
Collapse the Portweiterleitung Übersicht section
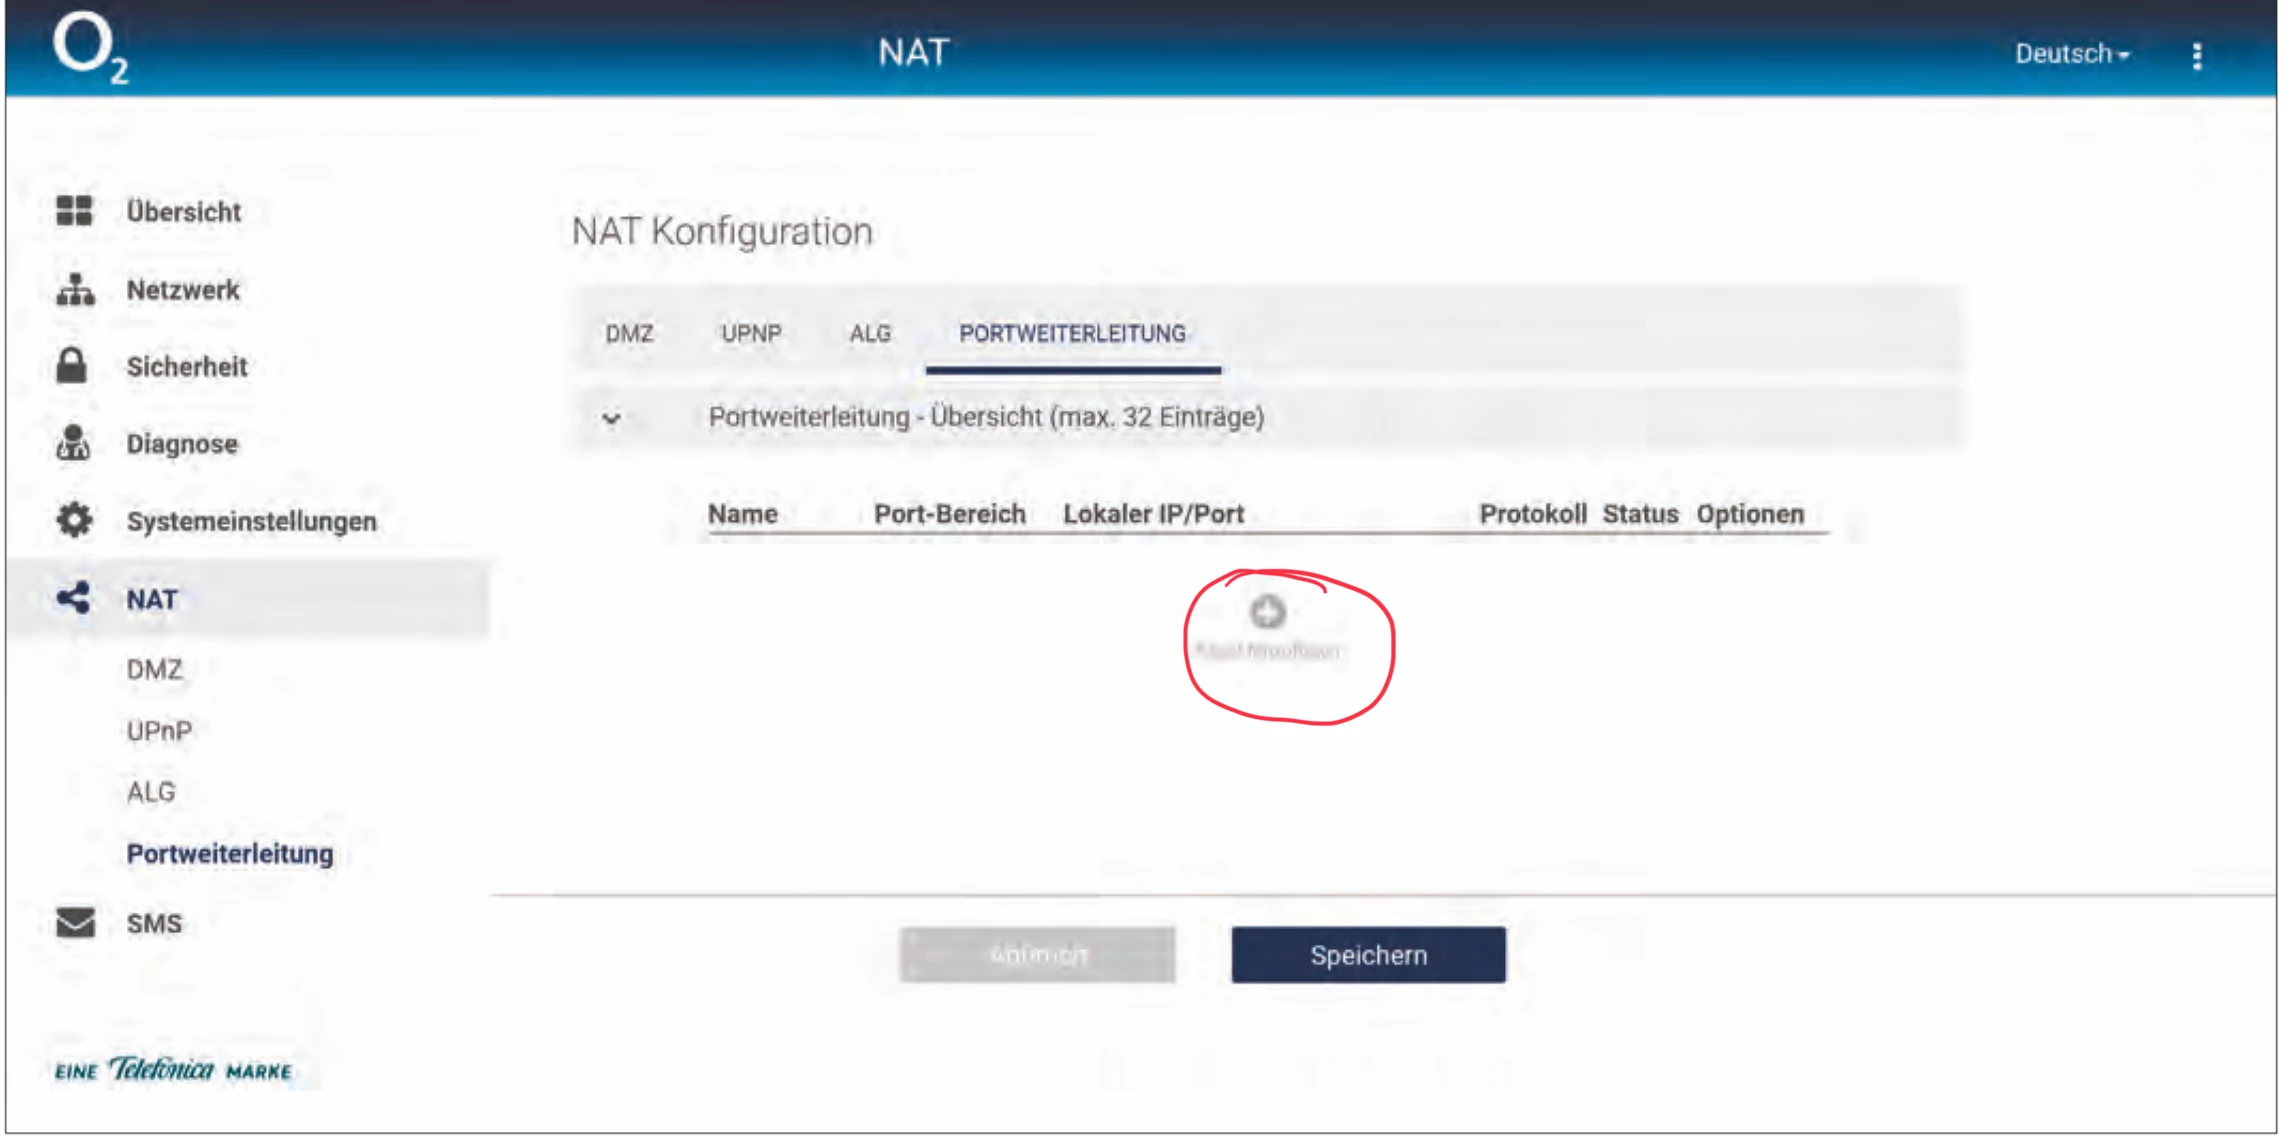coord(612,418)
